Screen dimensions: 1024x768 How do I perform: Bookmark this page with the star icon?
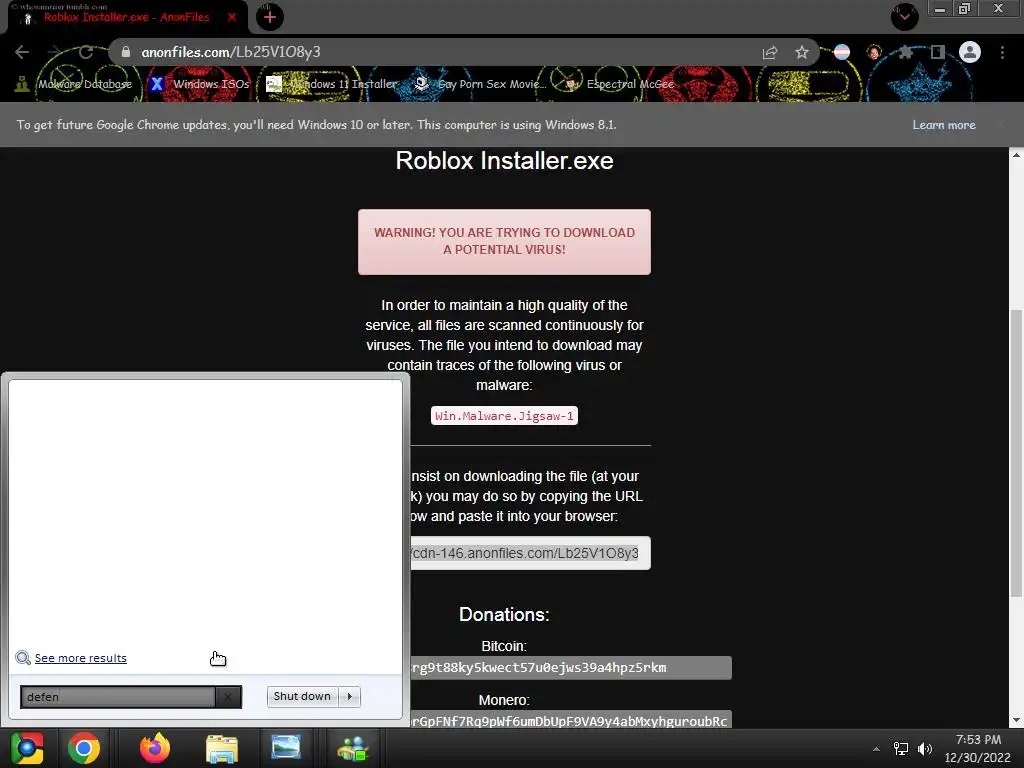(x=802, y=52)
